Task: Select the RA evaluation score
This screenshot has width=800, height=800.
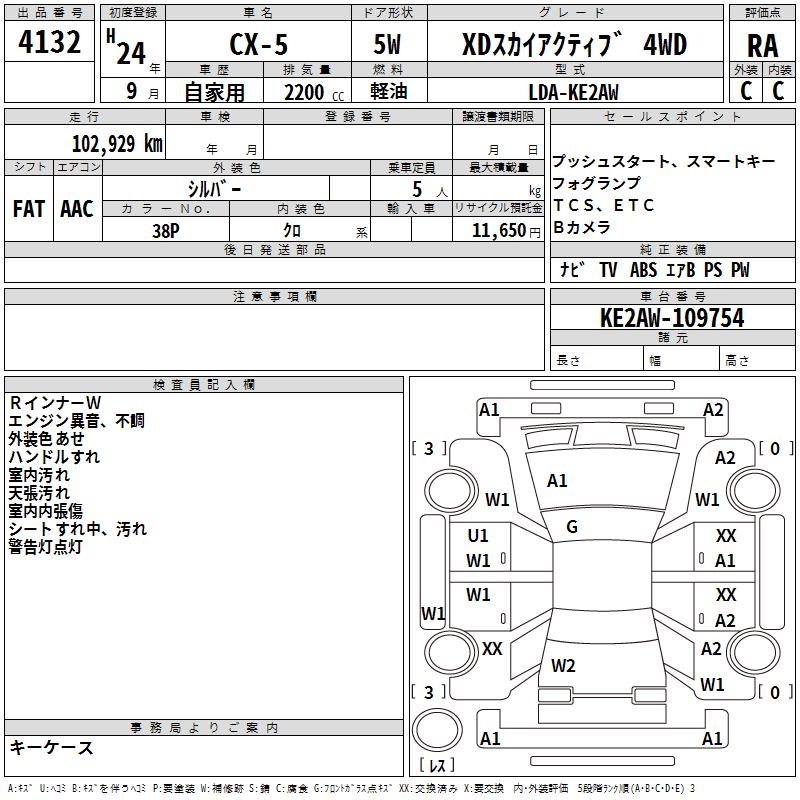Action: tap(762, 46)
